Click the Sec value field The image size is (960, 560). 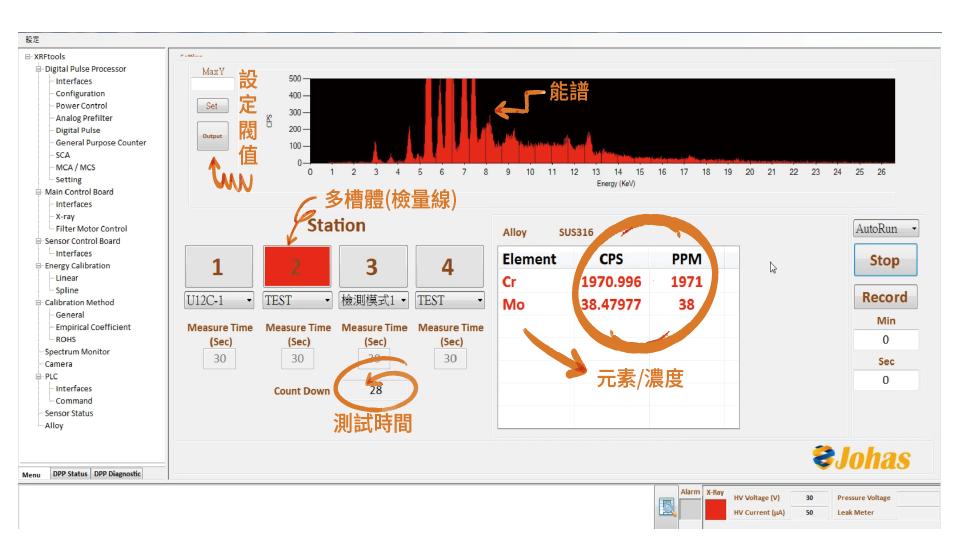(x=885, y=380)
